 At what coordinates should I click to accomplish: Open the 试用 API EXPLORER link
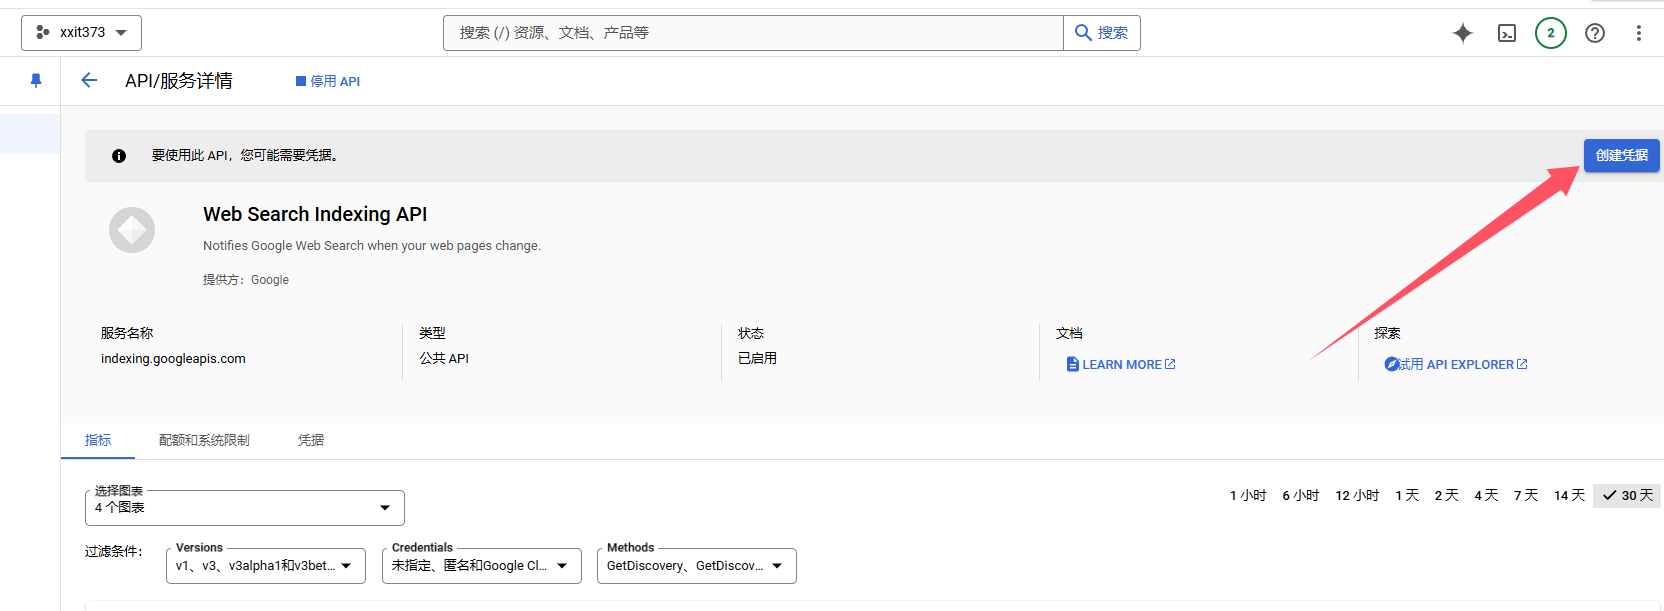(1455, 365)
